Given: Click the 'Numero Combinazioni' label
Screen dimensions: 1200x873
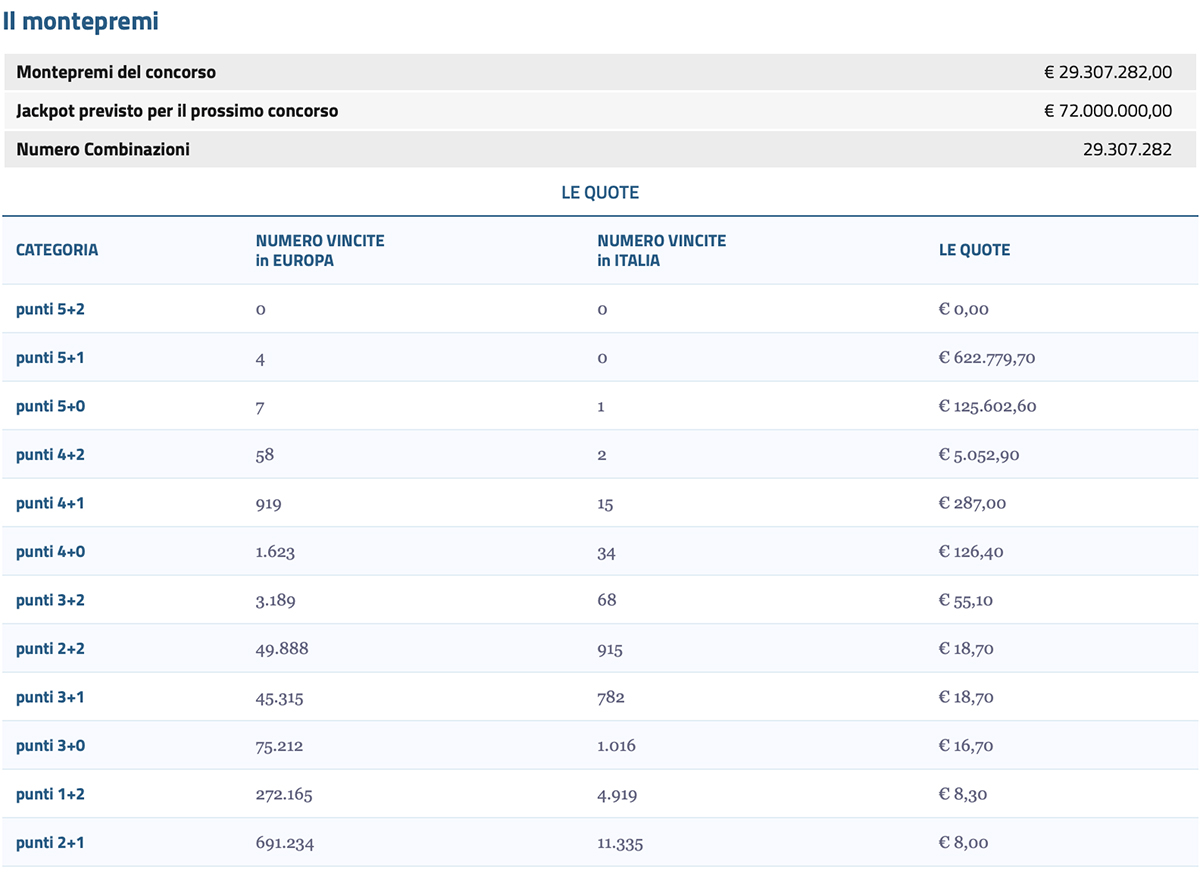Looking at the screenshot, I should 103,150.
